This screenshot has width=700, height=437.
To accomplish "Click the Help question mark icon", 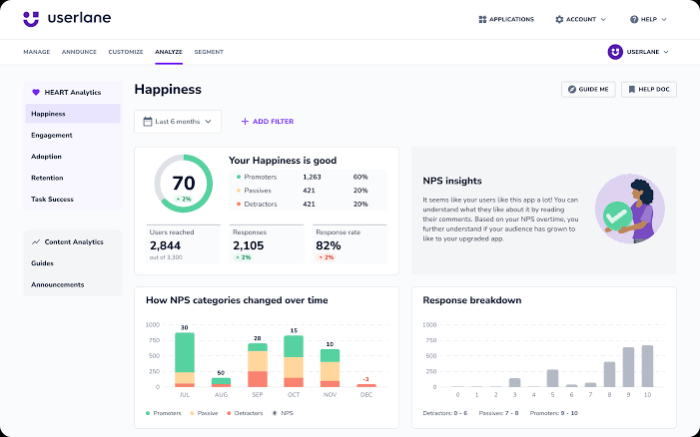I will 634,19.
